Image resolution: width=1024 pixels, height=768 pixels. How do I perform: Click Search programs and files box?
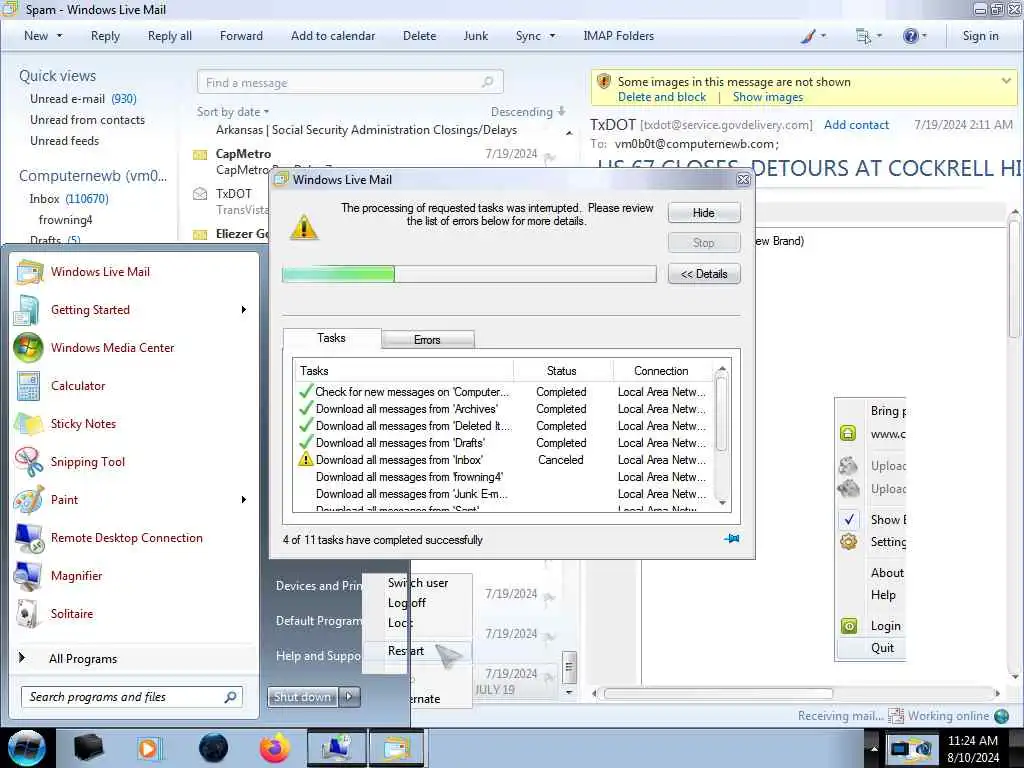click(x=132, y=697)
